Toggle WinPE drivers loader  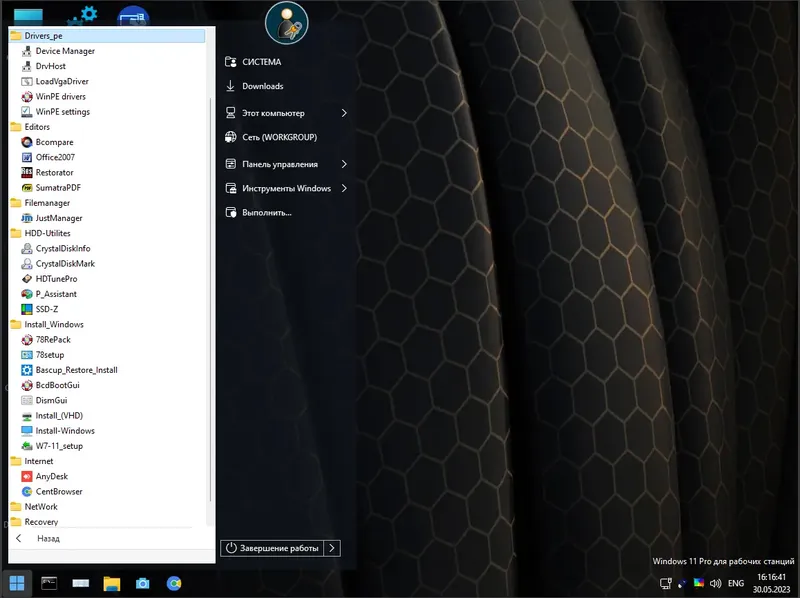coord(56,96)
